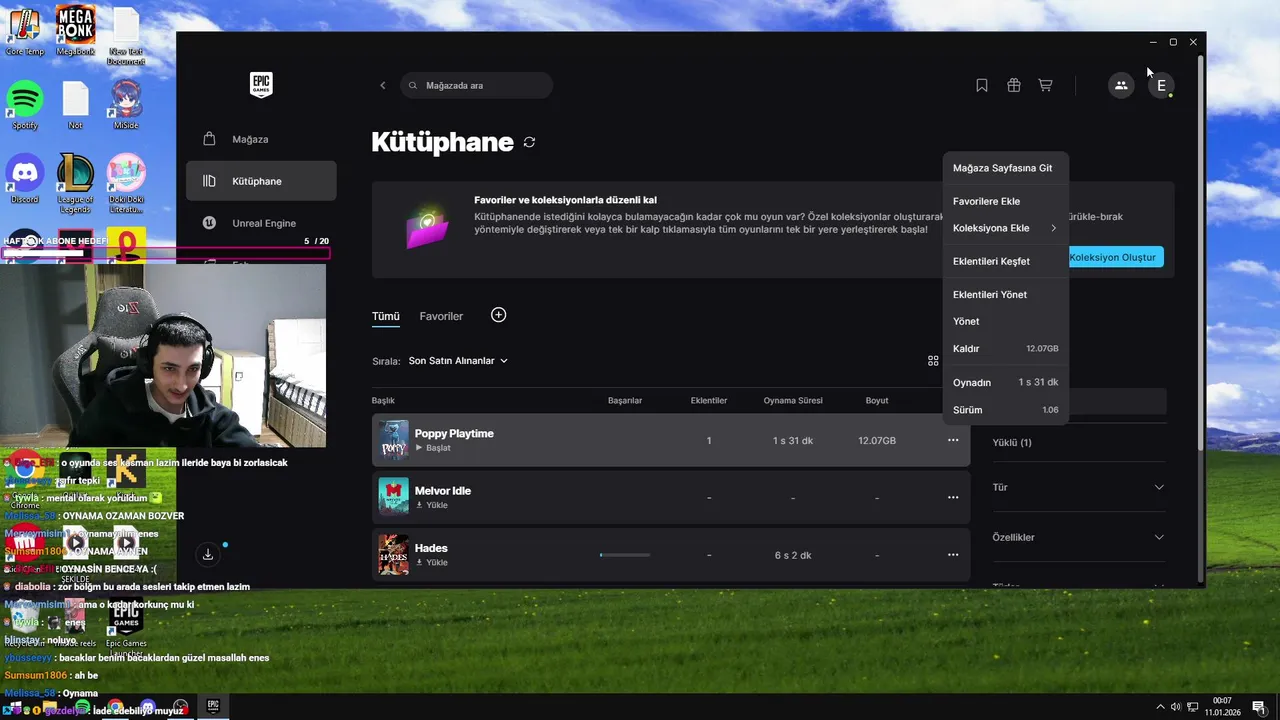The image size is (1280, 720).
Task: Open the E profile avatar menu
Action: pyautogui.click(x=1161, y=85)
